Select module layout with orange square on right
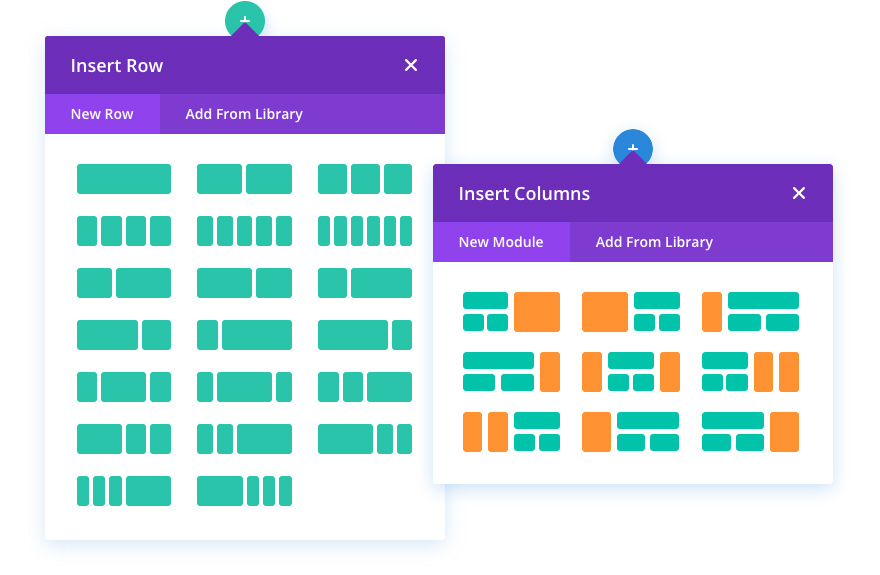Viewport: 880px width, 575px height. [511, 312]
